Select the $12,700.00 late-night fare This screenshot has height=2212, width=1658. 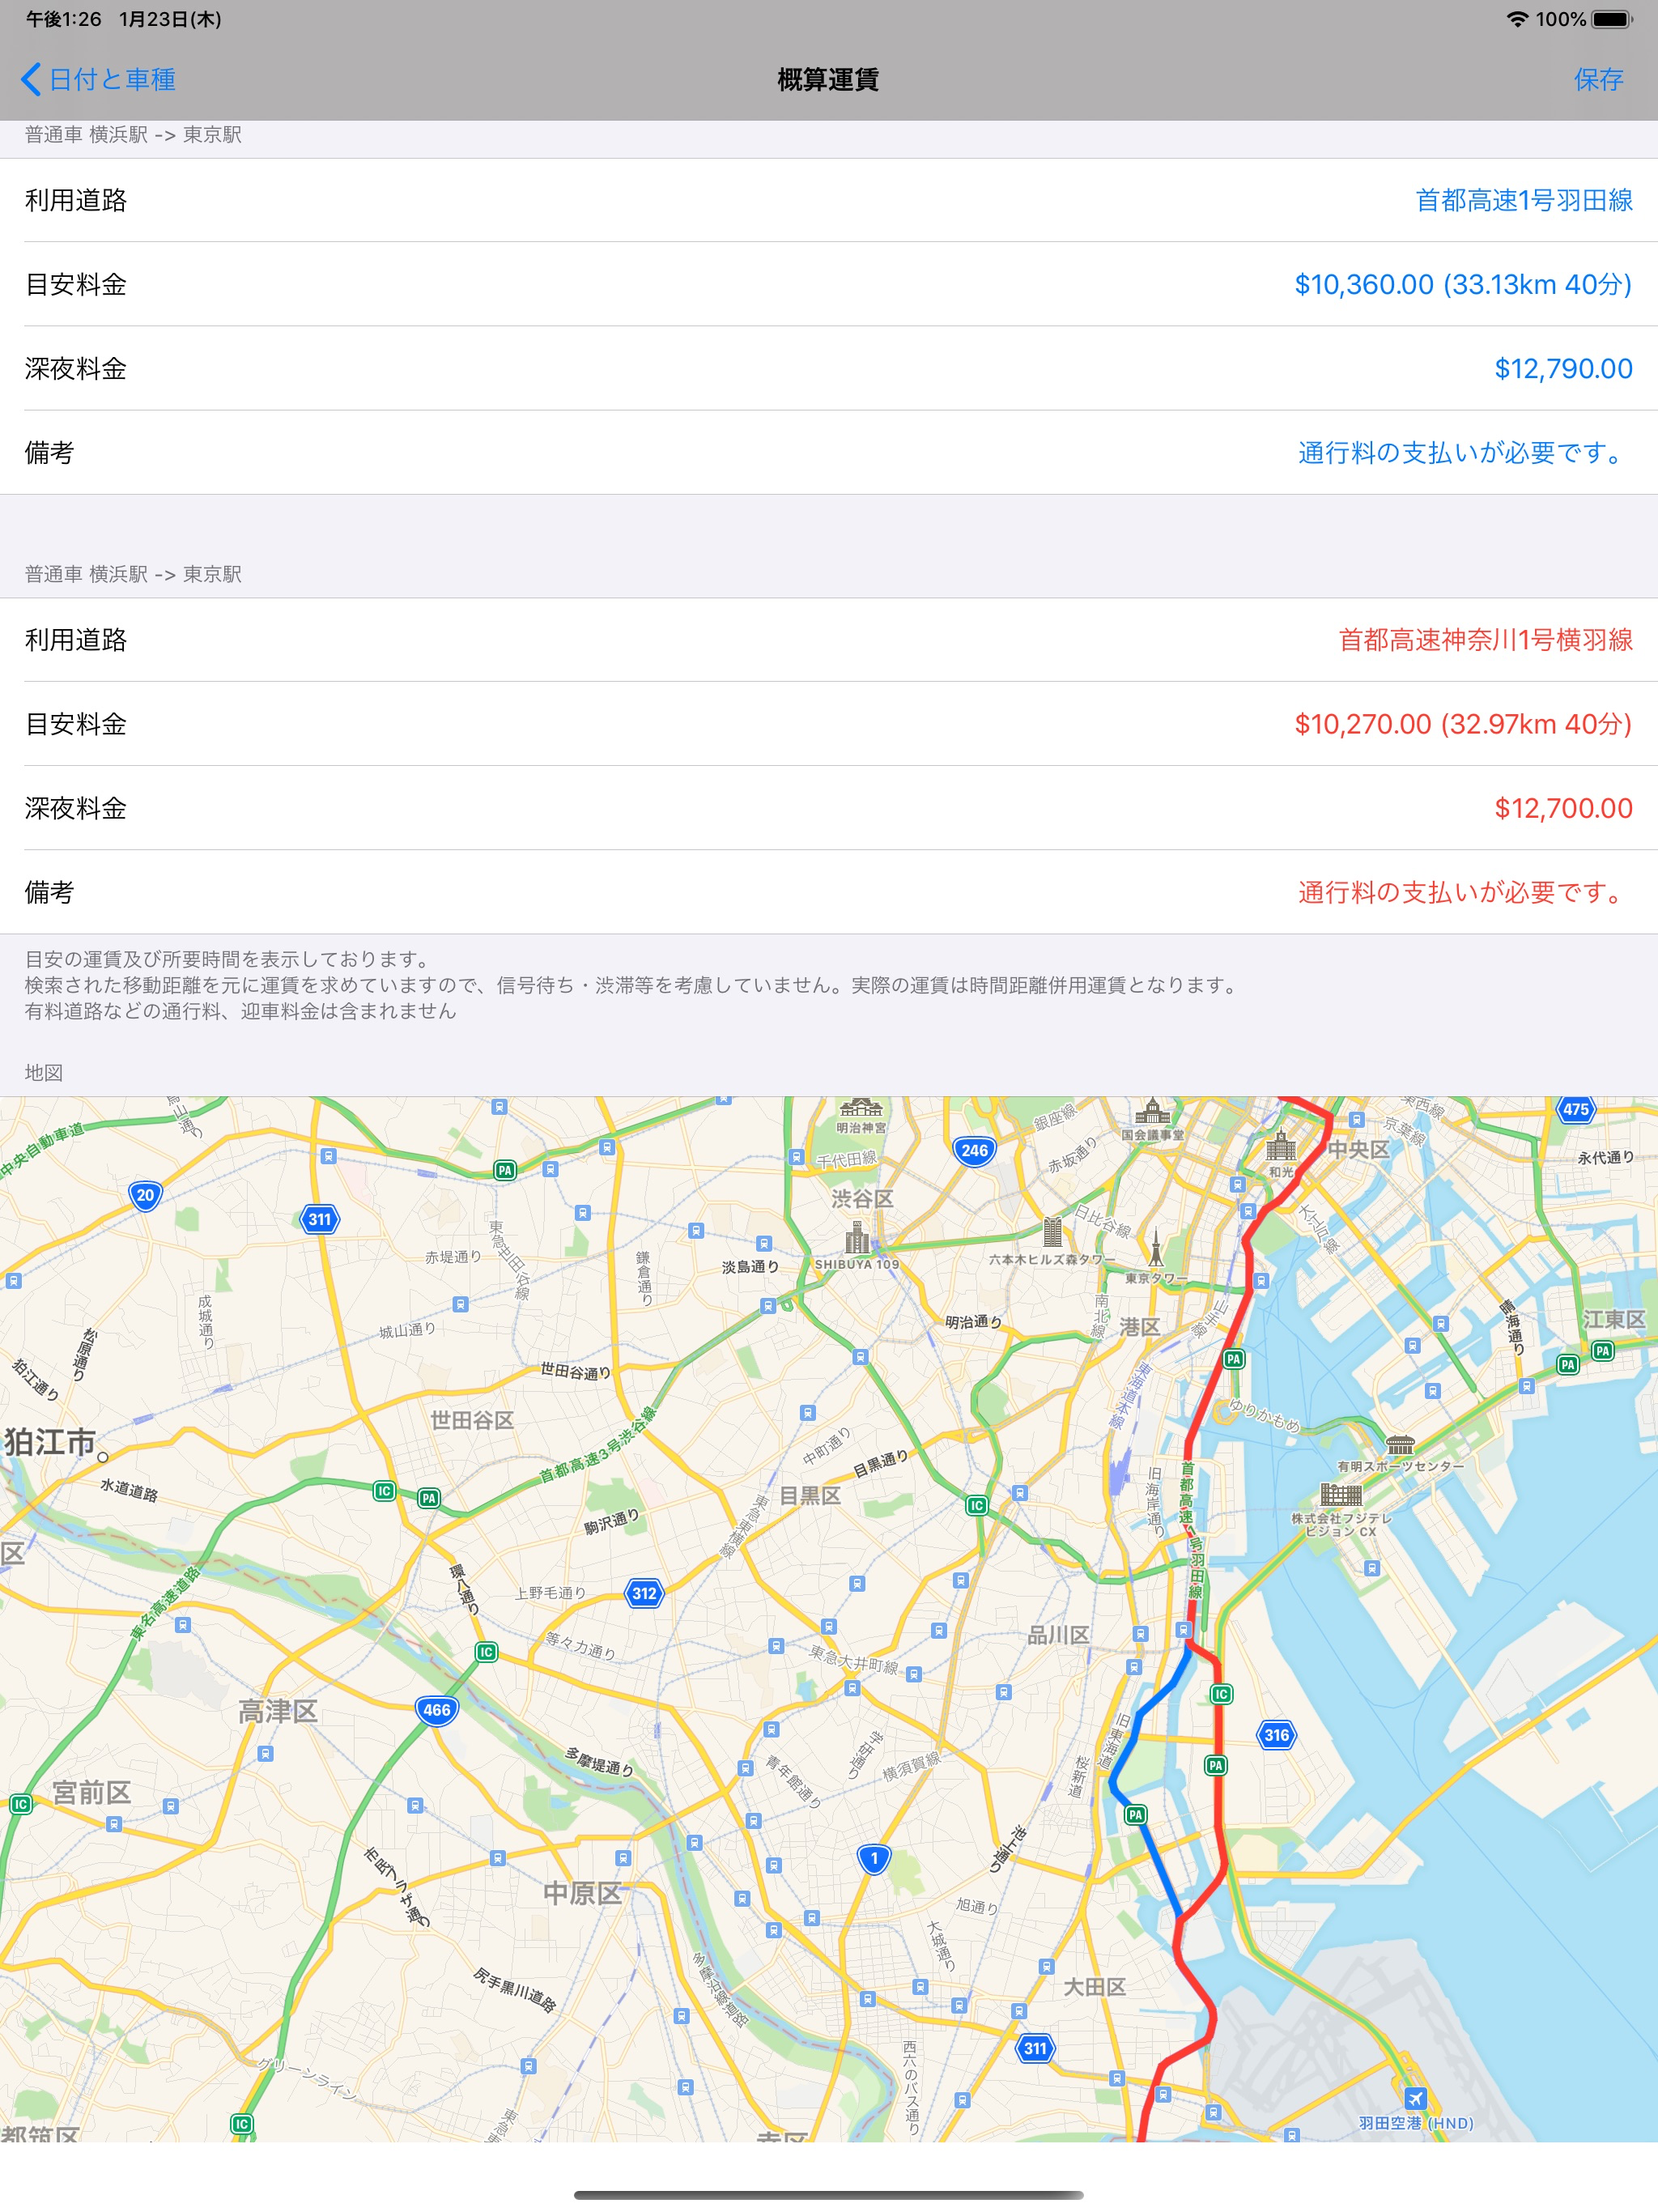[x=1563, y=808]
